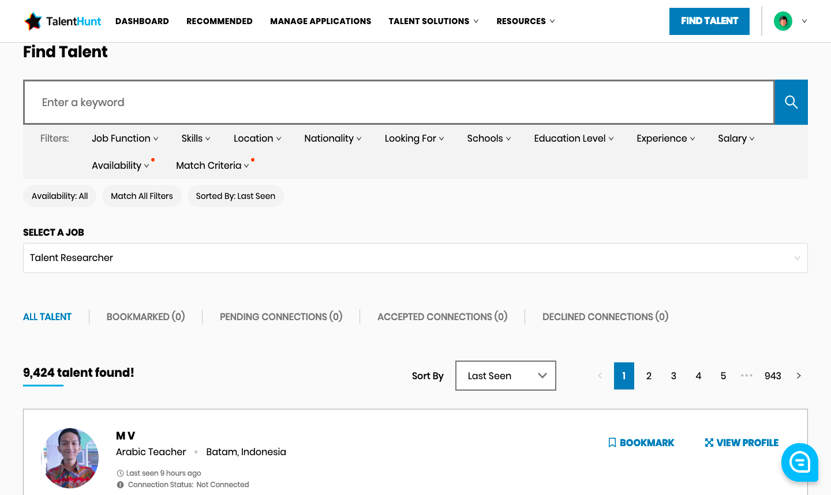
Task: Open the Skills filter dropdown
Action: 195,139
